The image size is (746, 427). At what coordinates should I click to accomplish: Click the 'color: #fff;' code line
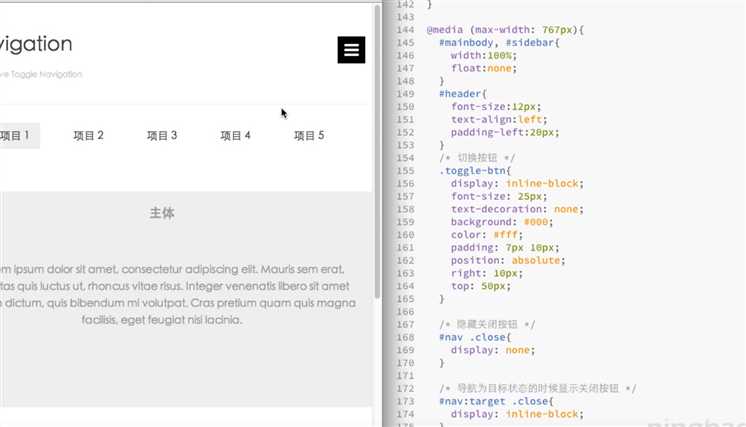click(x=487, y=235)
